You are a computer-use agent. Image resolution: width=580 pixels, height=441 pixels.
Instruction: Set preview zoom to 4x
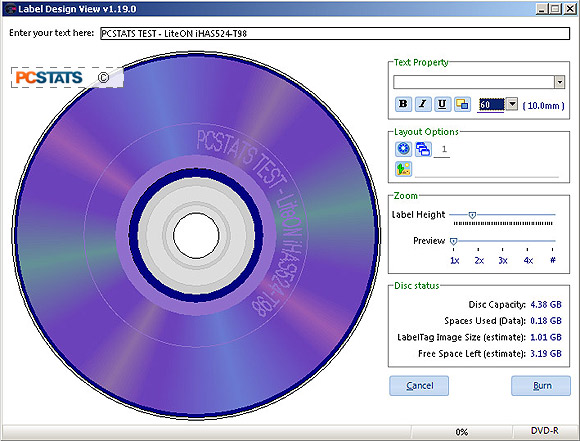(528, 260)
